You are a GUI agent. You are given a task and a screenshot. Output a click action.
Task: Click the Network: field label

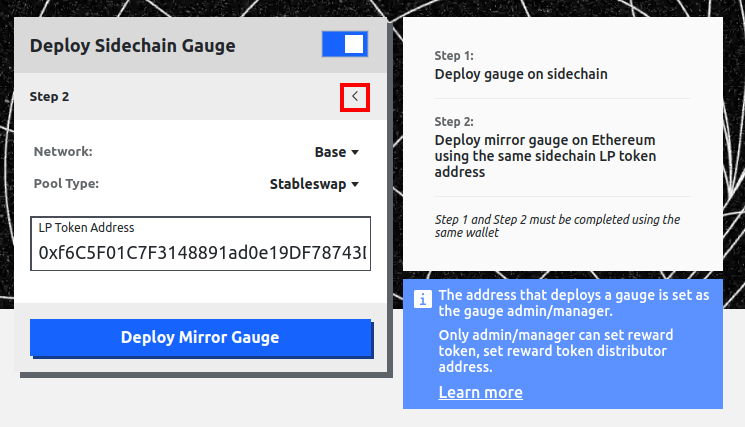(x=63, y=152)
